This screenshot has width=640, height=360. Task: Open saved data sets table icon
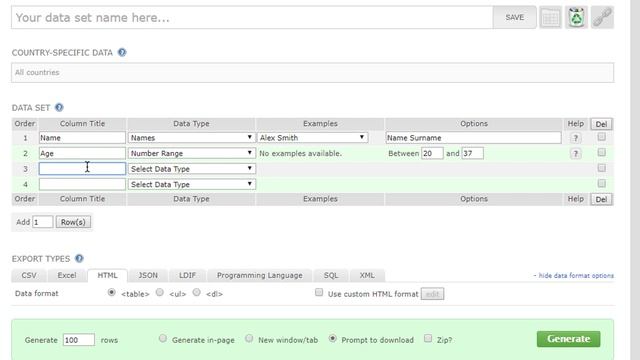(x=550, y=18)
